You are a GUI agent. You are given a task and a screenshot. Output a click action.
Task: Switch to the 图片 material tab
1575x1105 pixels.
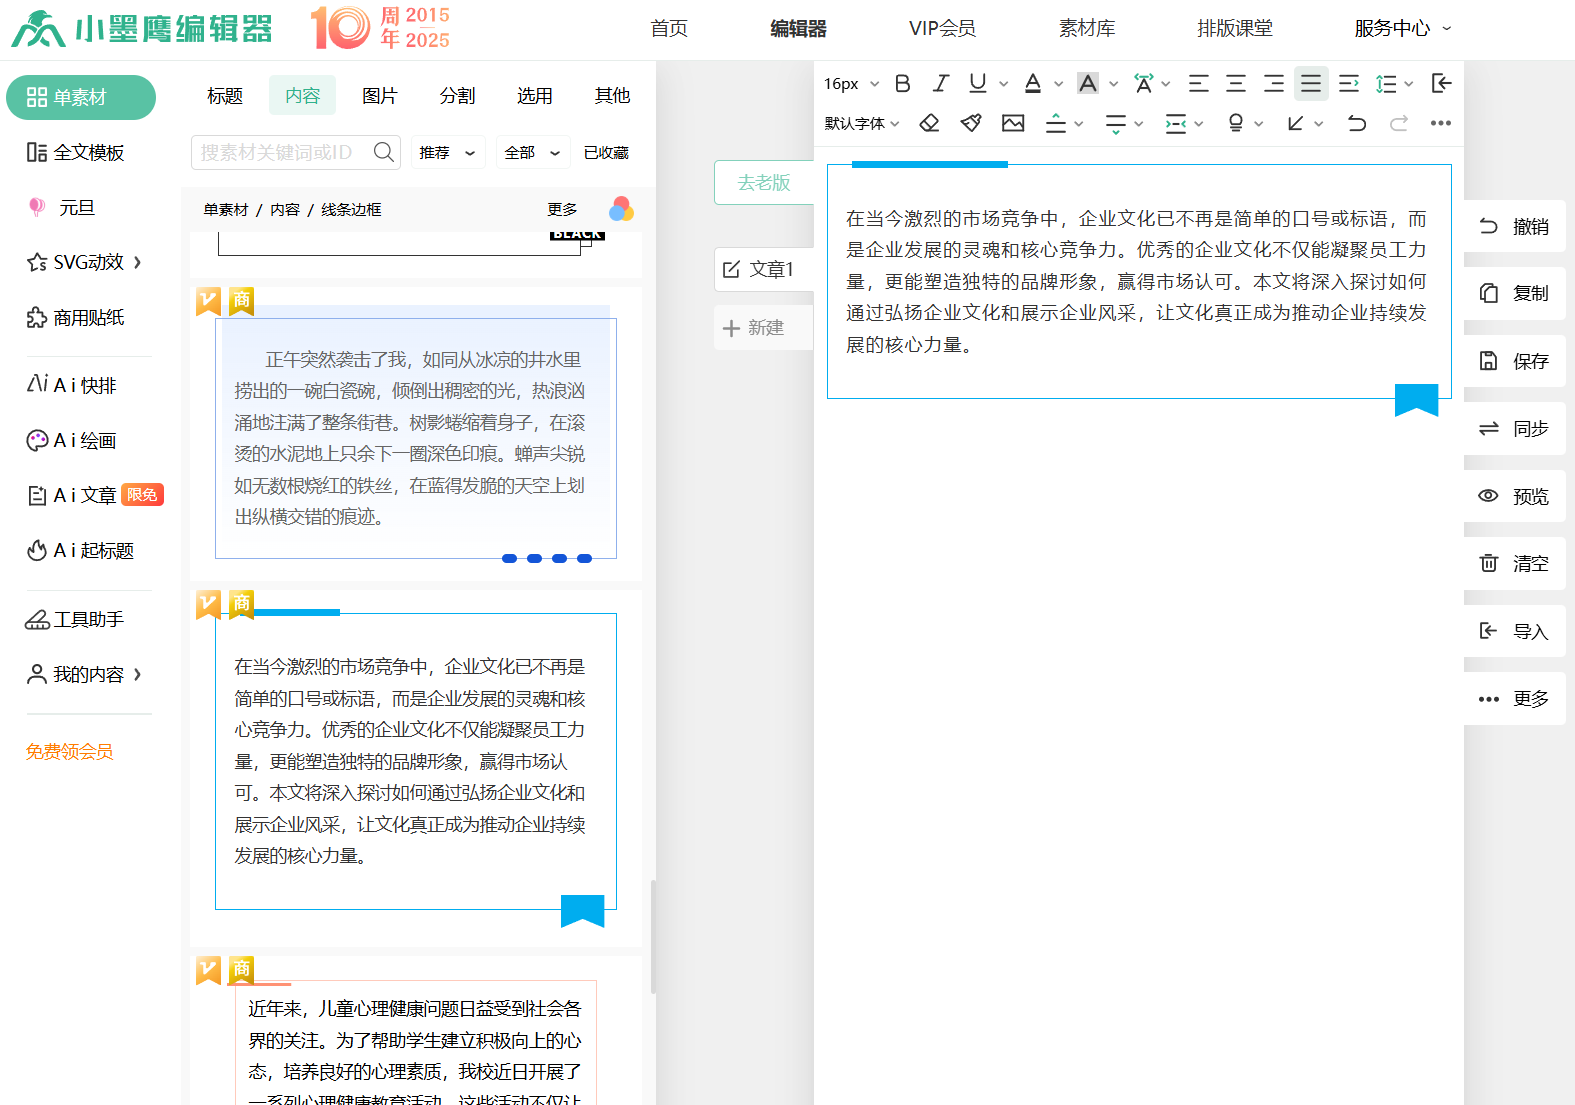click(379, 95)
